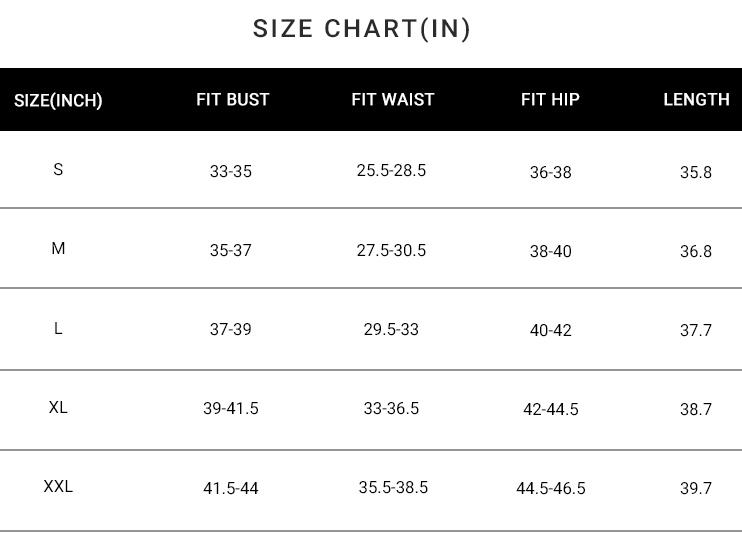Select the SIZE(INCH) column header
The height and width of the screenshot is (551, 742).
(58, 100)
